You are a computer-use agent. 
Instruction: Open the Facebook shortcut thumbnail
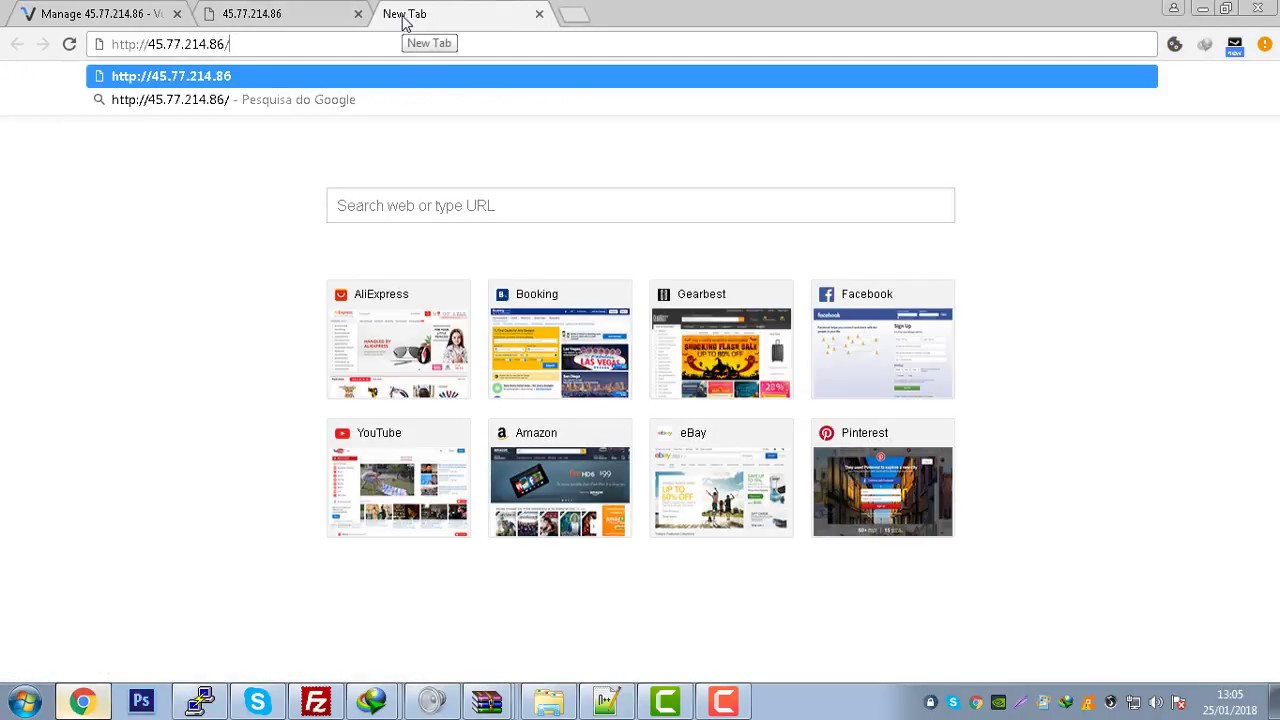pos(883,339)
